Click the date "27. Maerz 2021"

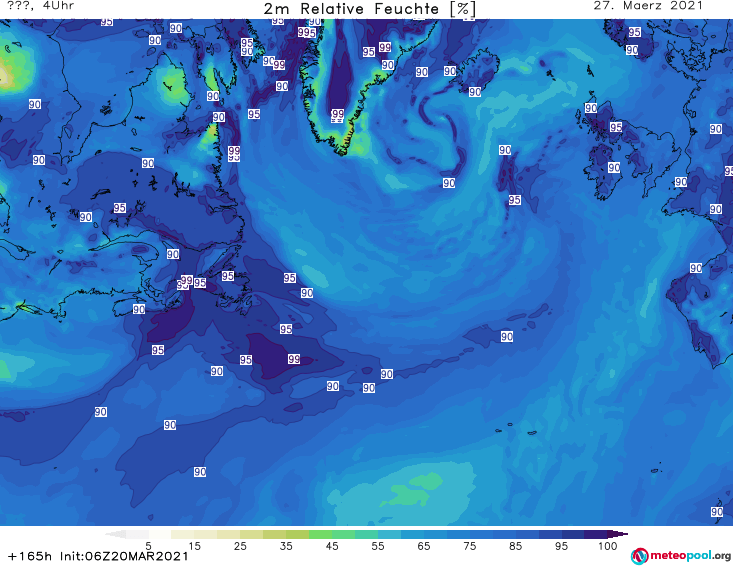pyautogui.click(x=648, y=6)
